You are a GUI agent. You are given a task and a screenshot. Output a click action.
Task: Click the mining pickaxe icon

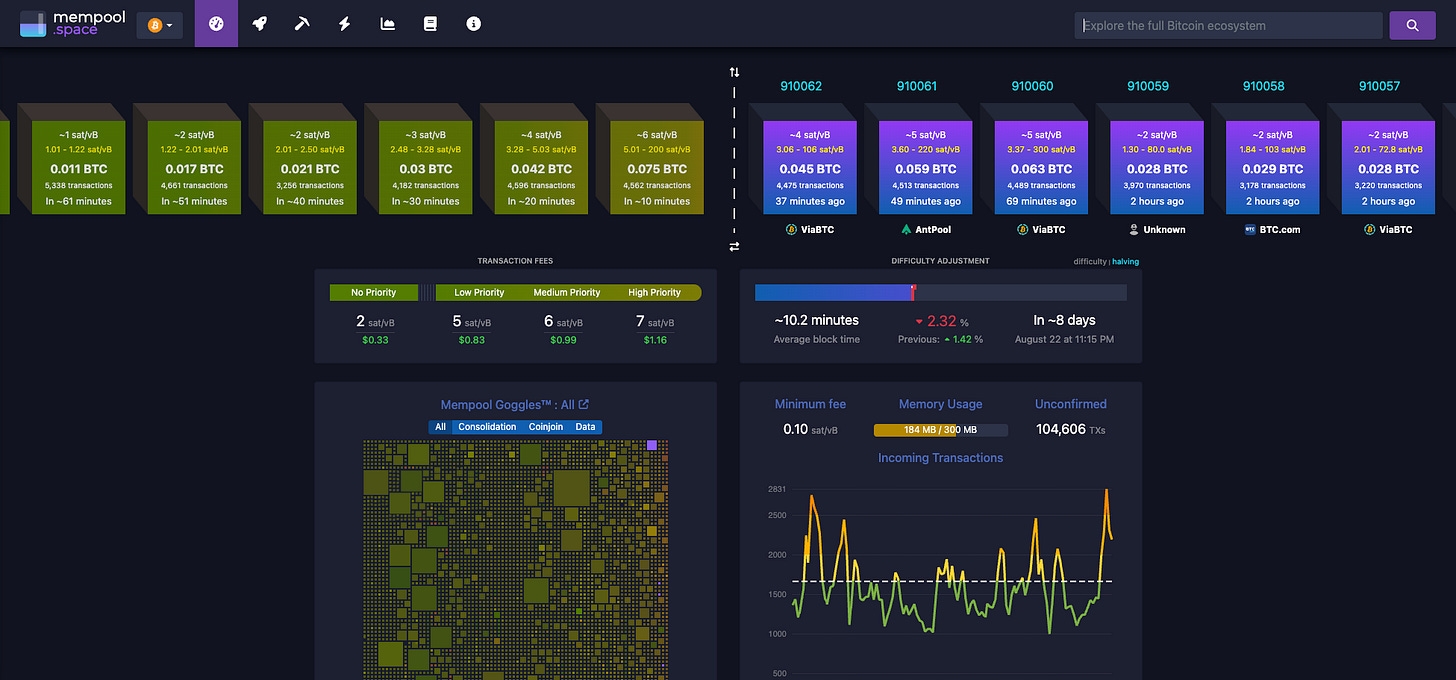(x=302, y=23)
